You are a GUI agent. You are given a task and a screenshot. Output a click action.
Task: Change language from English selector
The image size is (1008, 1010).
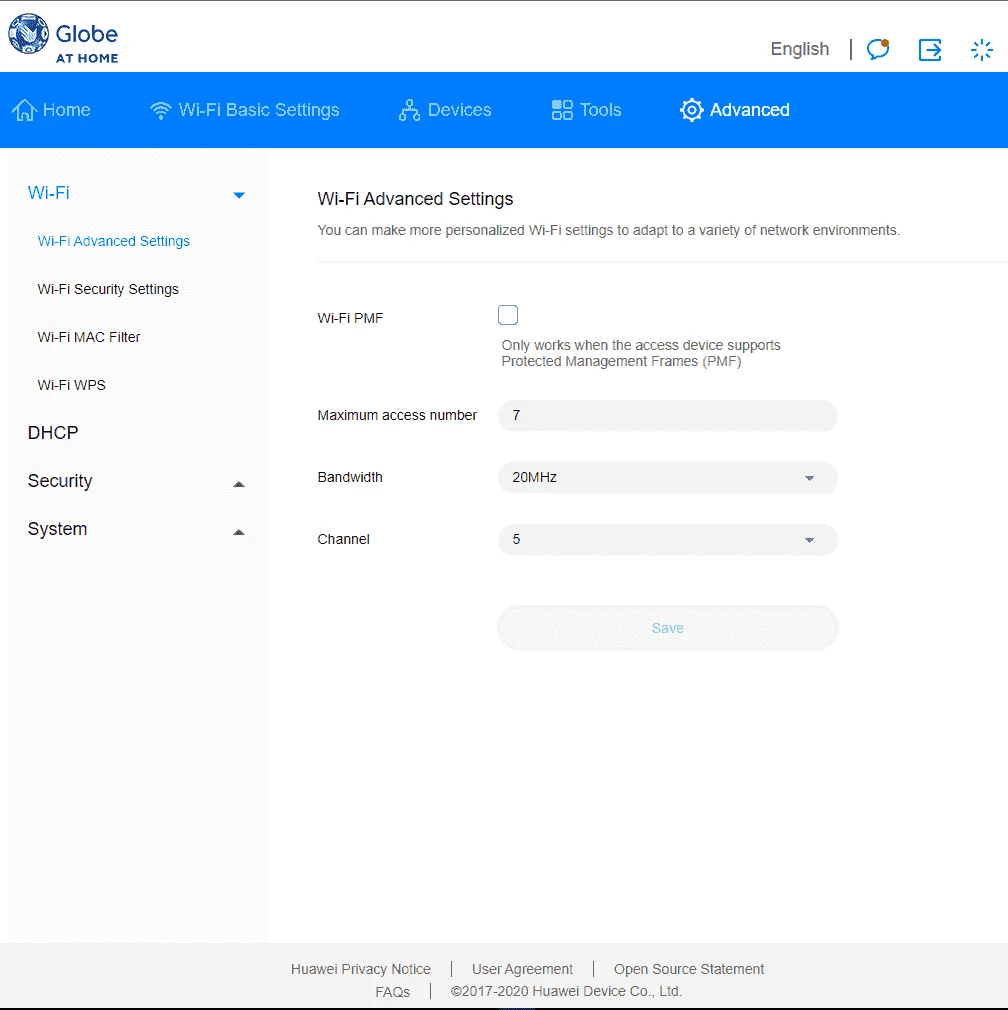tap(799, 49)
